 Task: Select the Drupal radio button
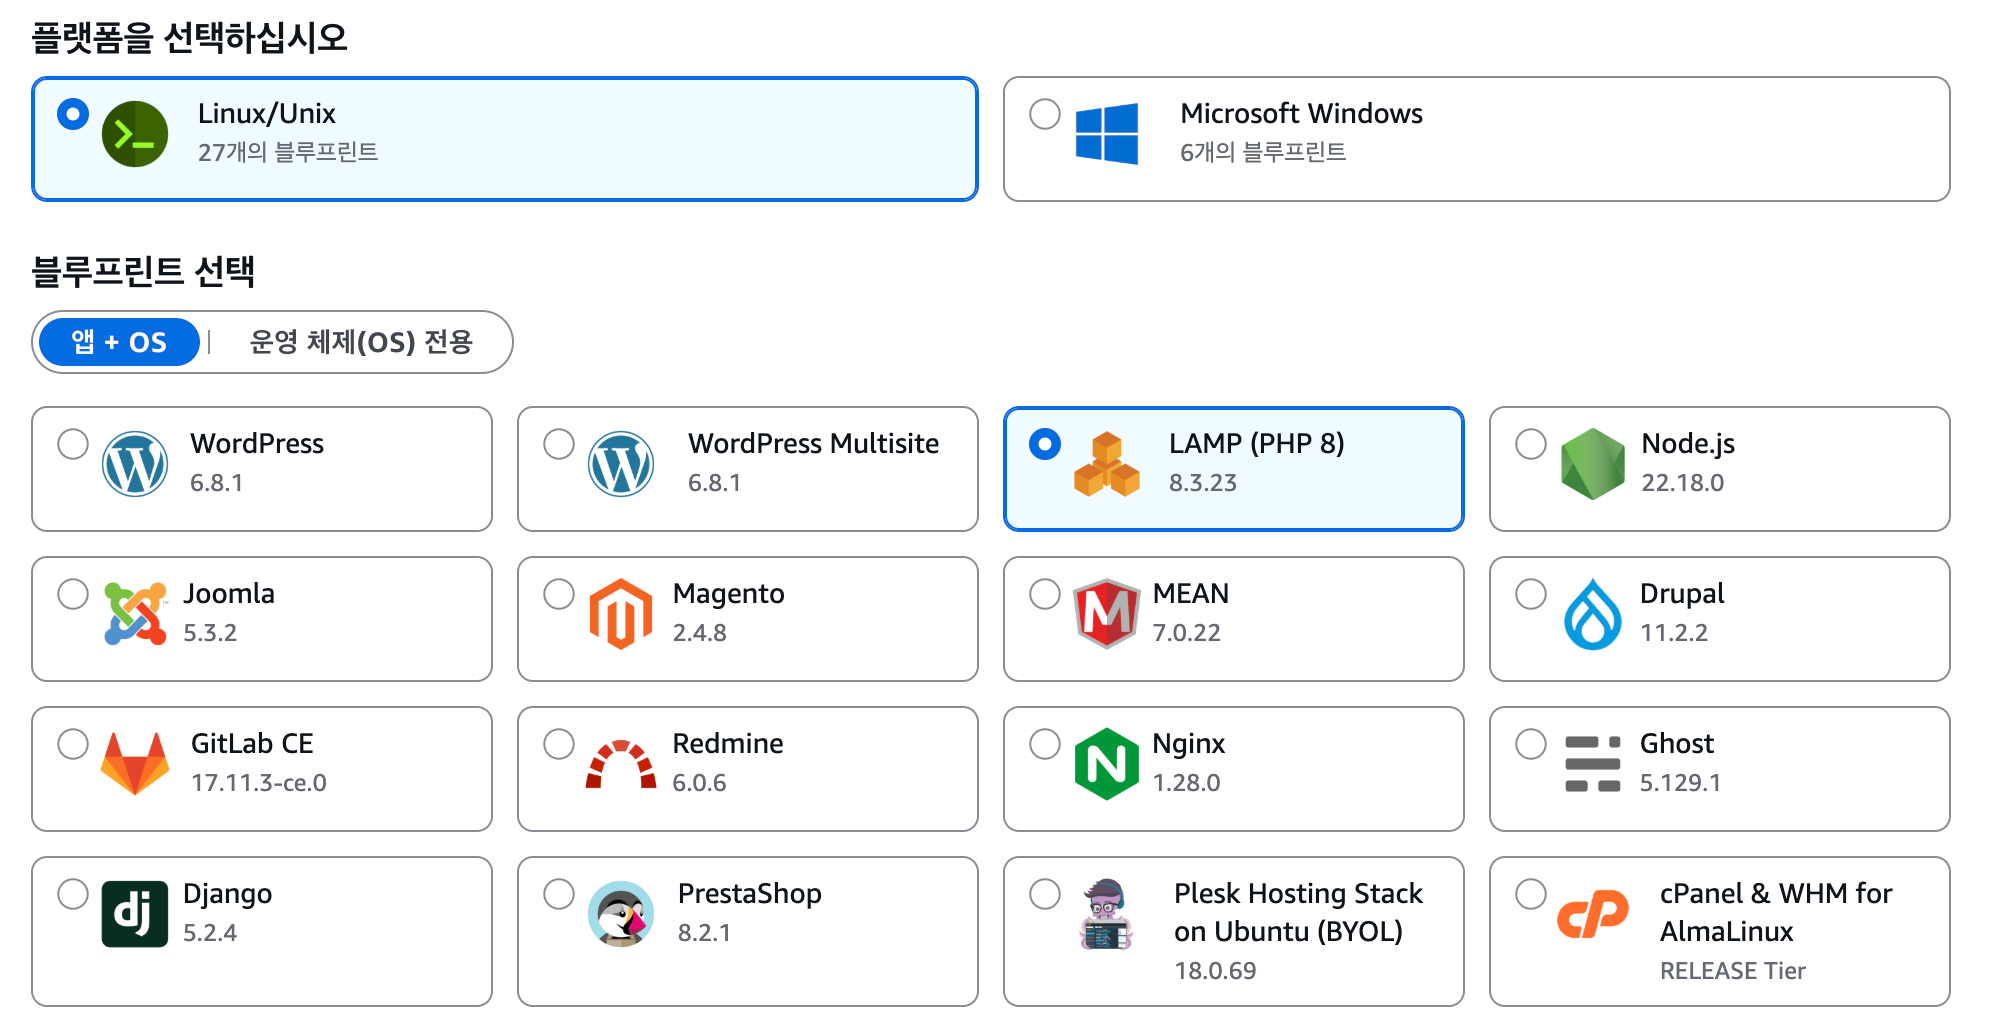coord(1531,594)
